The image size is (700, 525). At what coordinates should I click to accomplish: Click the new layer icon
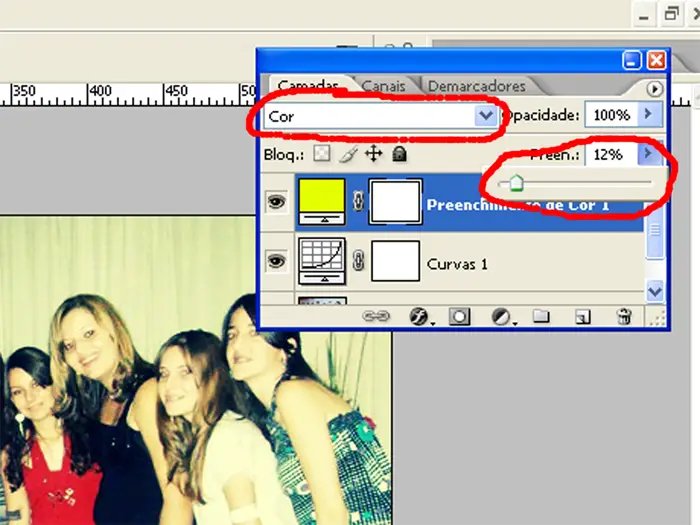coord(583,317)
